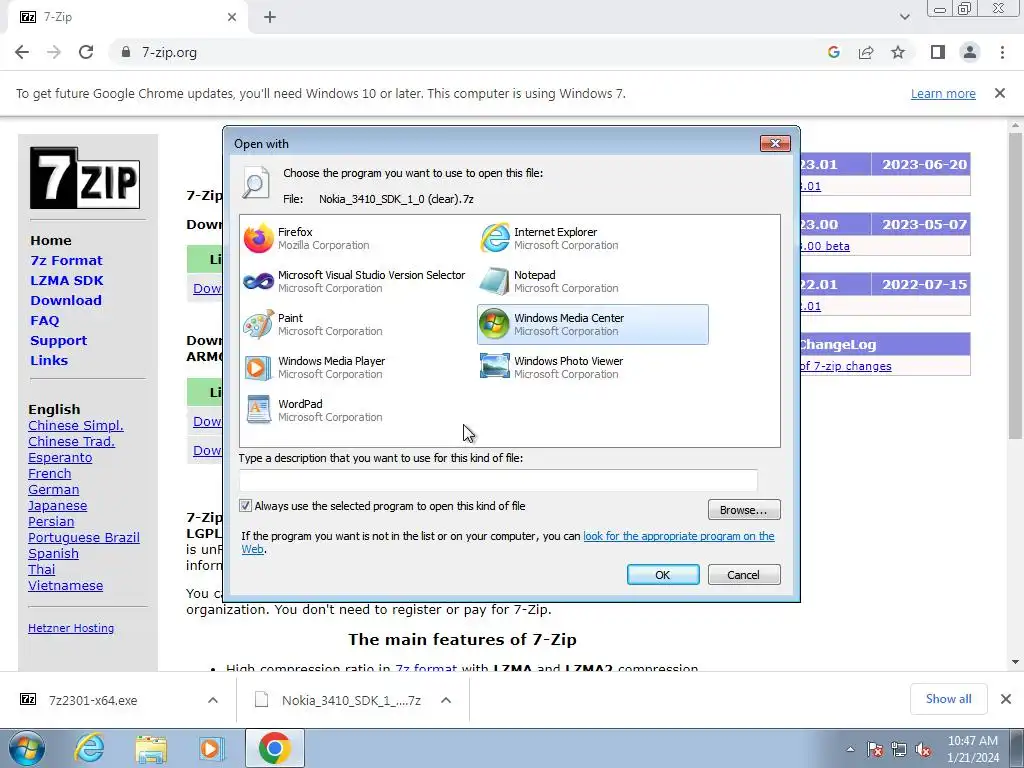Open the Chrome profile avatar

(970, 52)
